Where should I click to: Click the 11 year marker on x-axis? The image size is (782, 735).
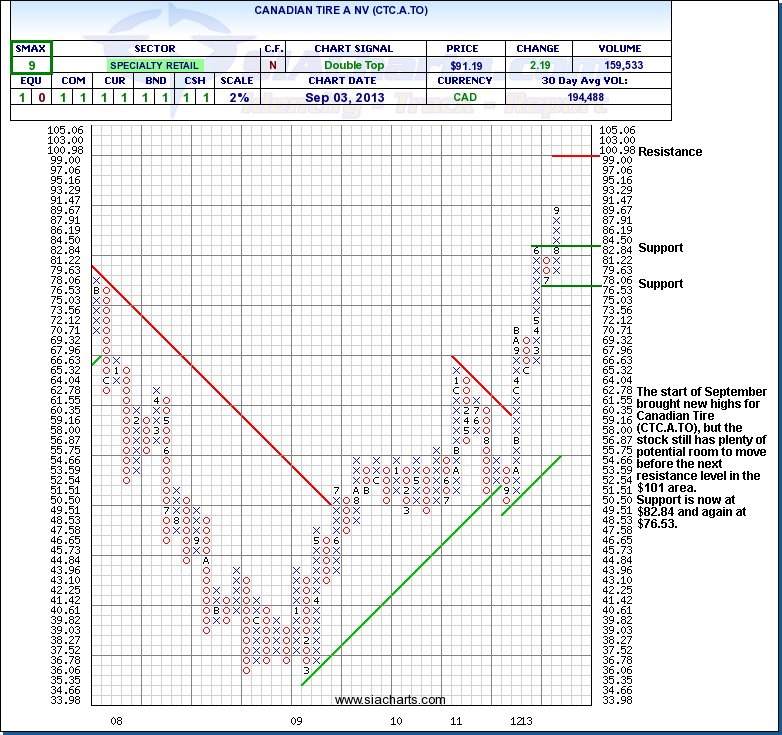click(x=455, y=720)
